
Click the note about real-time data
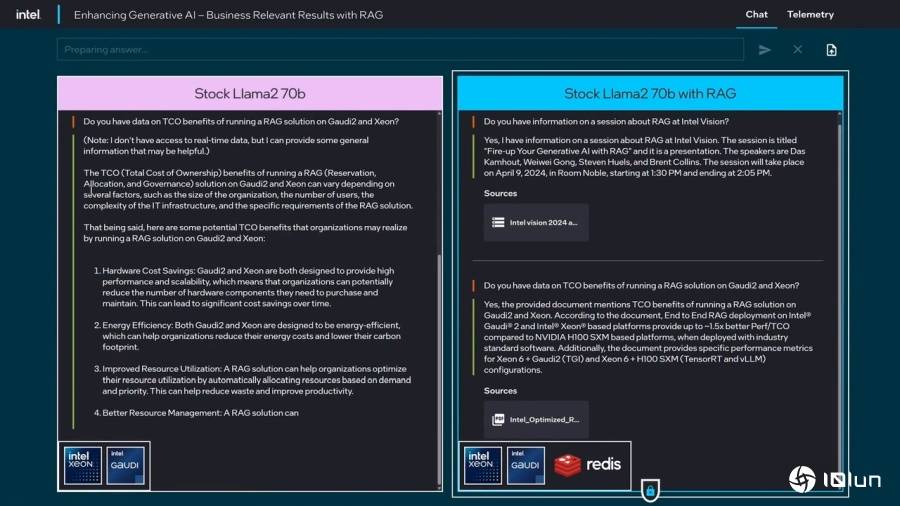click(226, 146)
